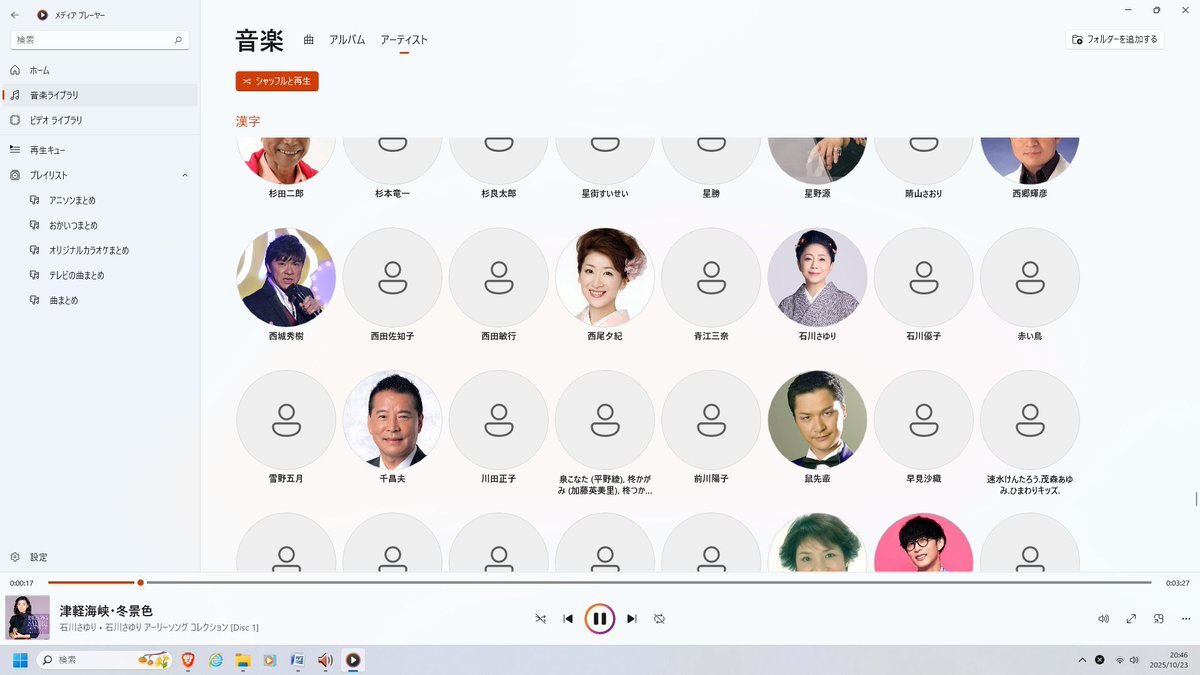
Task: Open the 川田正子 artist placeholder
Action: pyautogui.click(x=498, y=420)
